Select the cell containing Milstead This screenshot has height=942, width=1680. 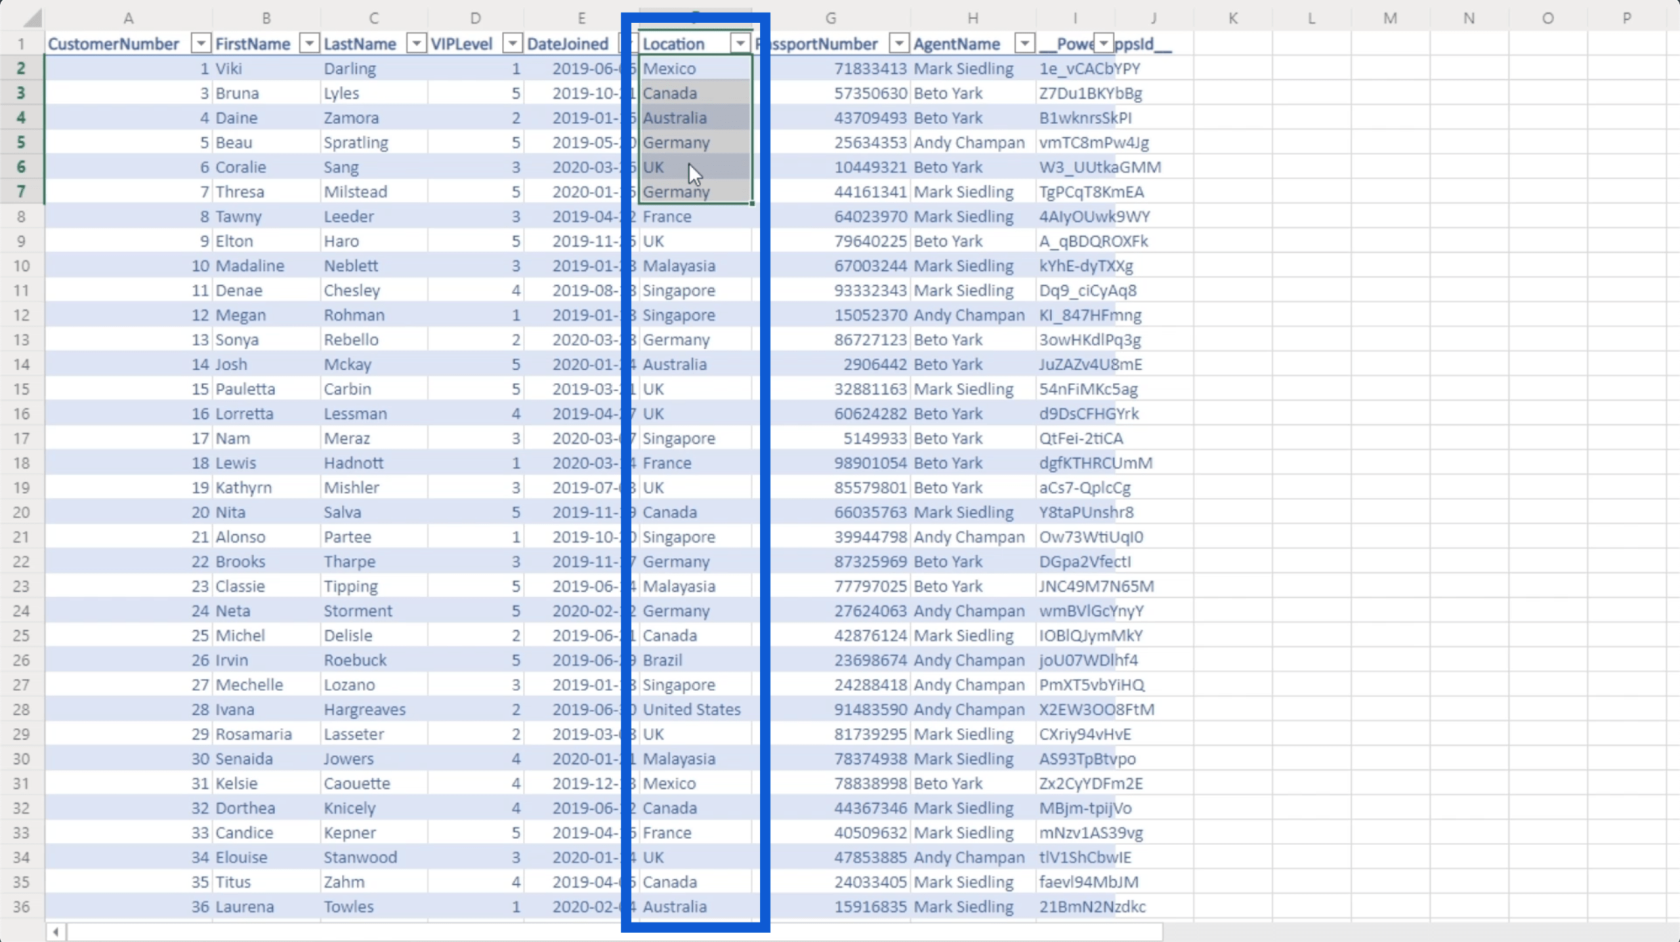pos(373,191)
